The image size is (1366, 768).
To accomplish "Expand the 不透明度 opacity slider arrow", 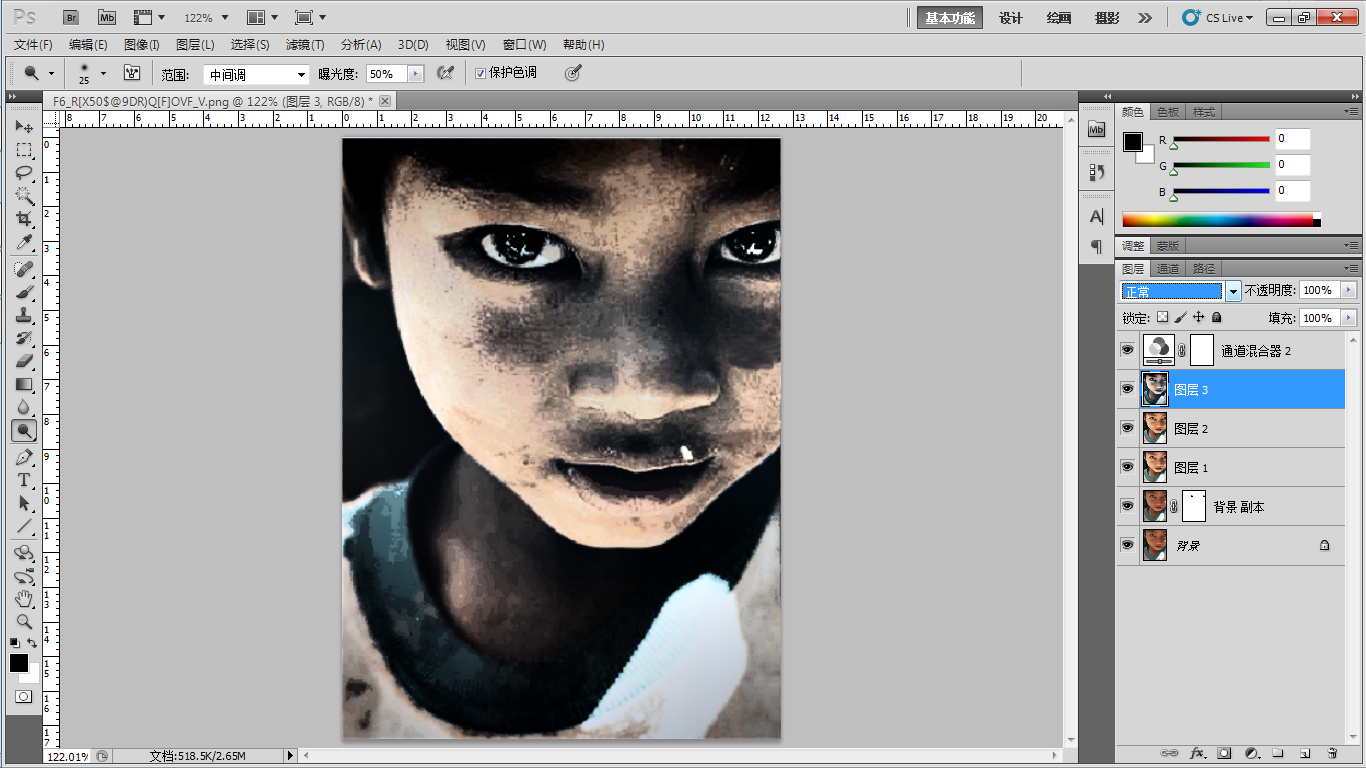I will (x=1348, y=290).
